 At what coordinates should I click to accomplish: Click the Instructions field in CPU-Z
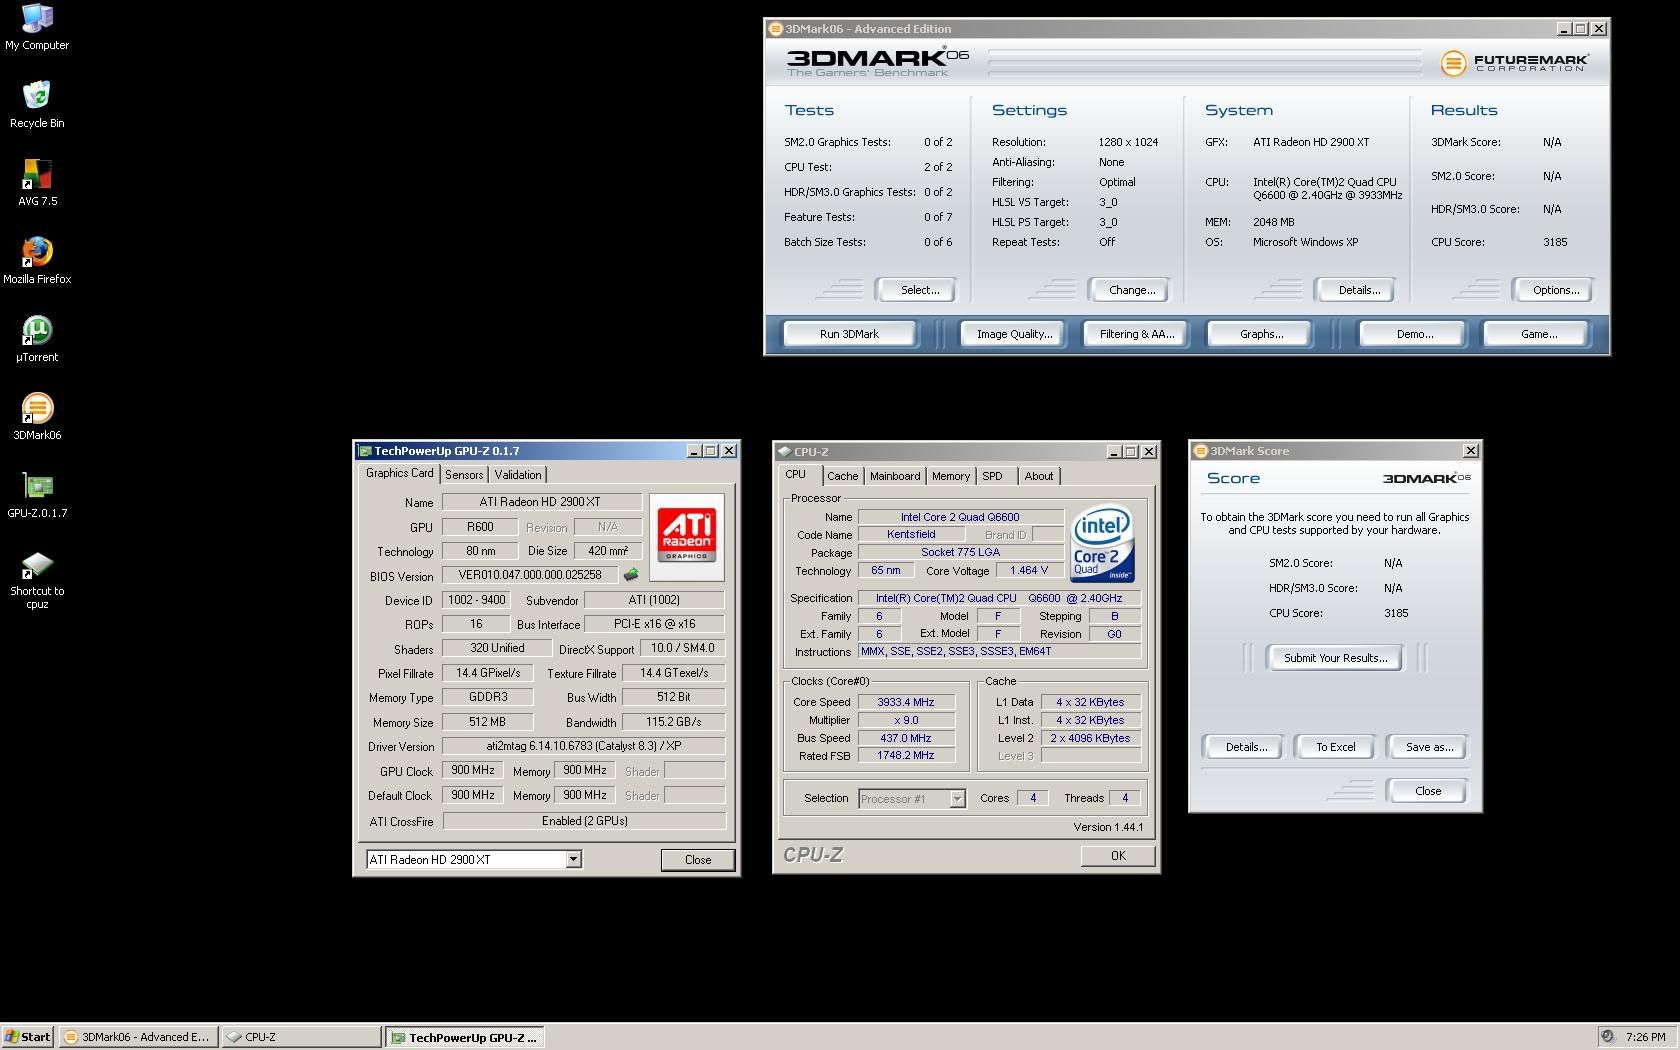tap(999, 651)
